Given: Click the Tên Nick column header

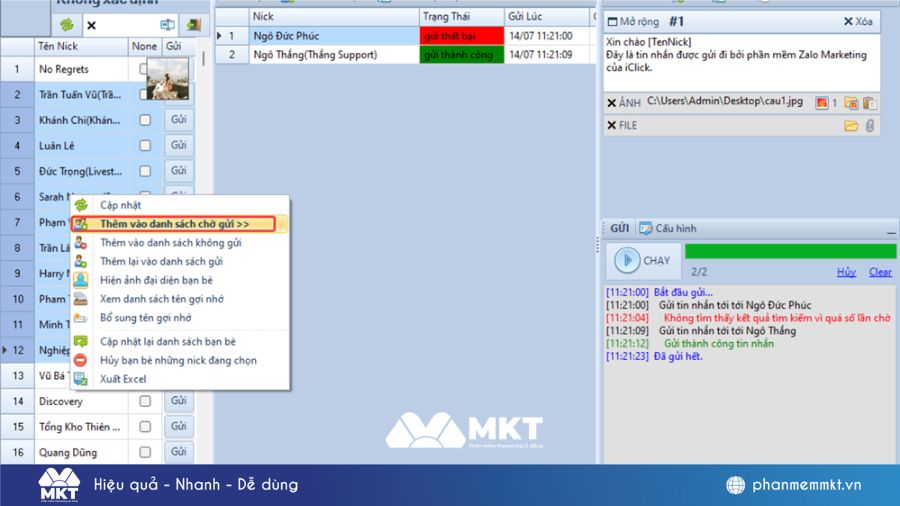Looking at the screenshot, I should tap(81, 46).
